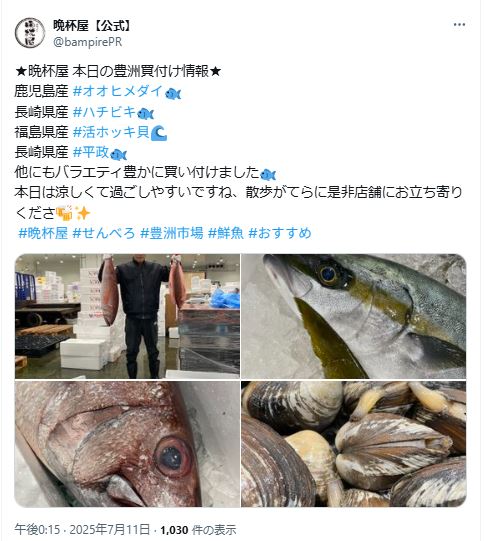Open hashtag #鮮魚

tap(226, 233)
